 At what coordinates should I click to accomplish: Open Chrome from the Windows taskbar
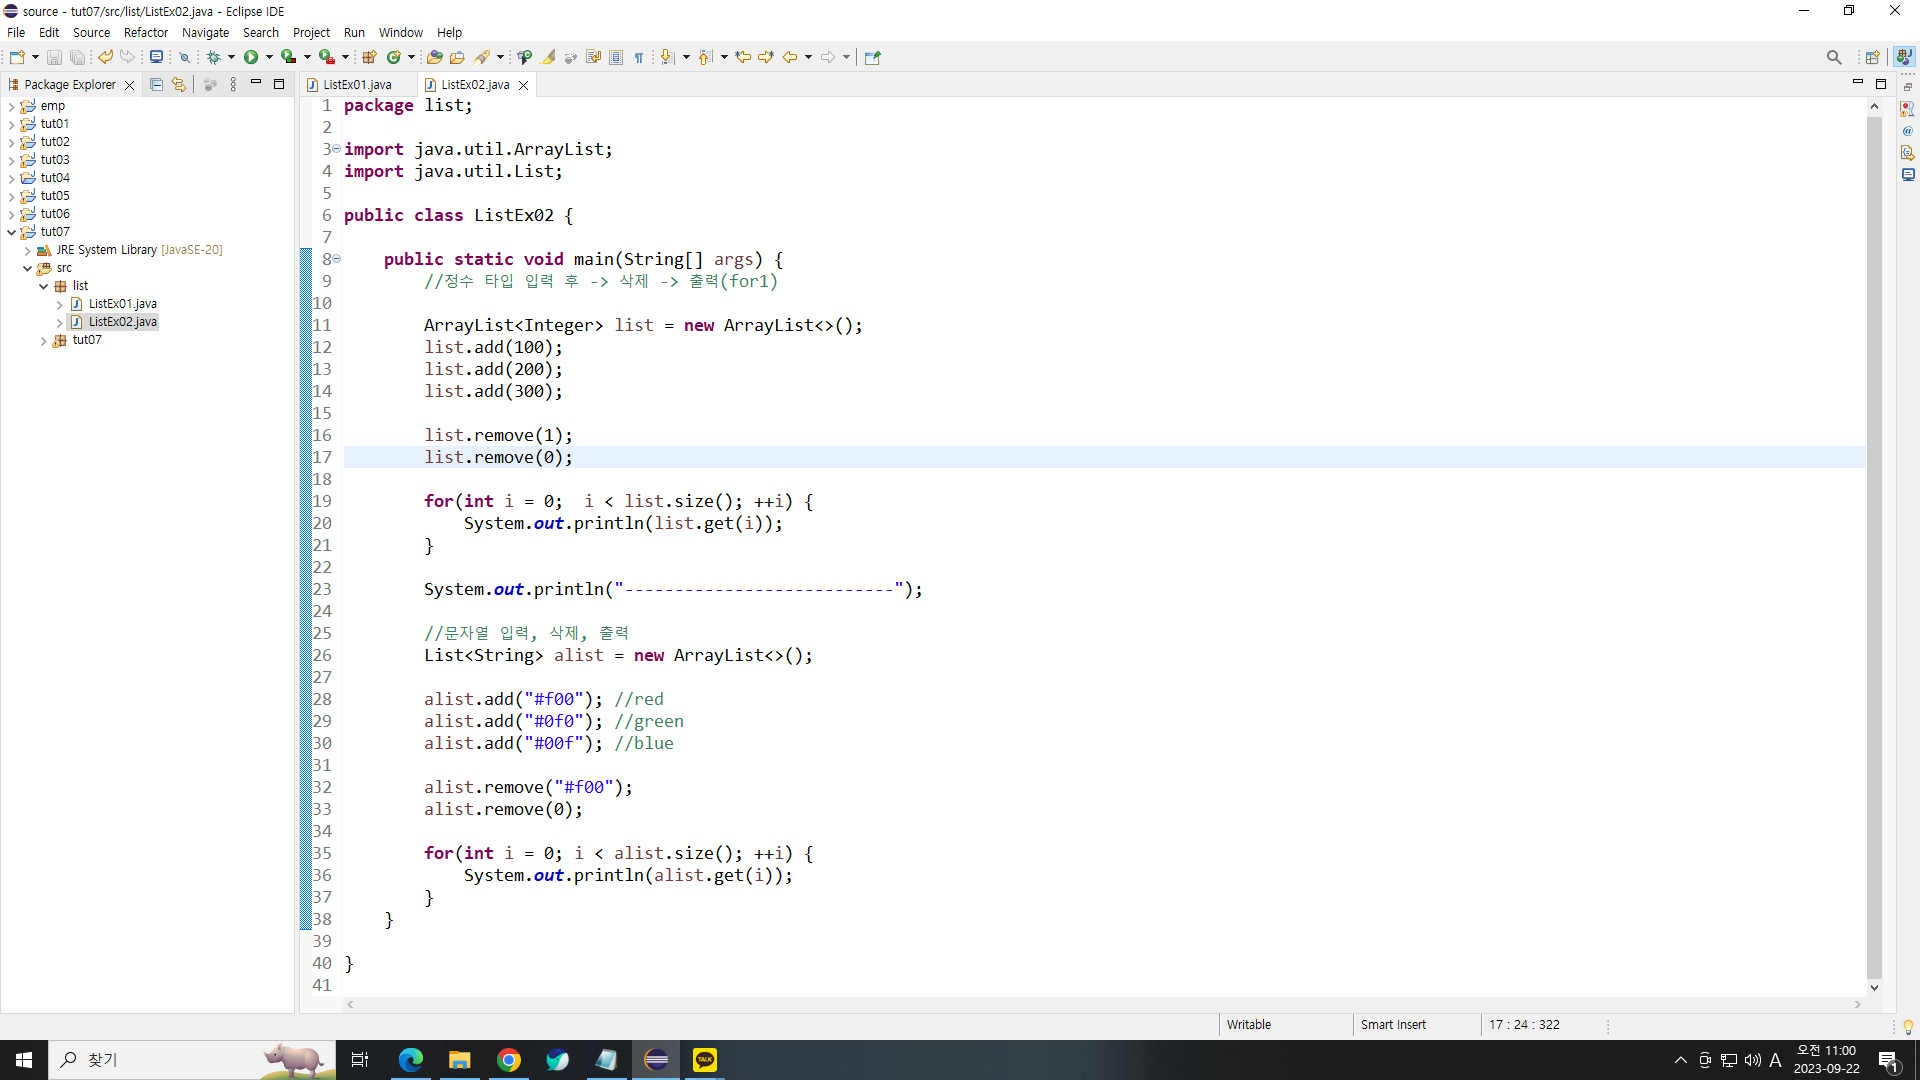click(509, 1060)
